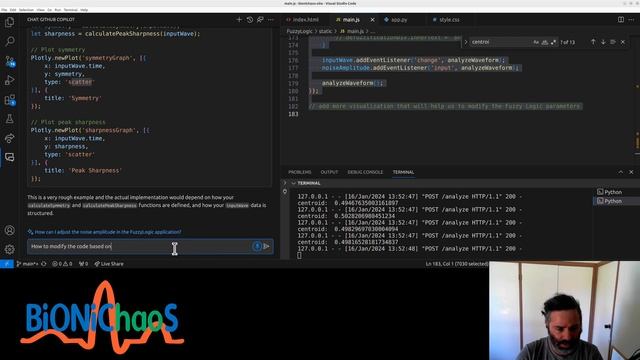Maximize the panel with chevron up

[620, 172]
